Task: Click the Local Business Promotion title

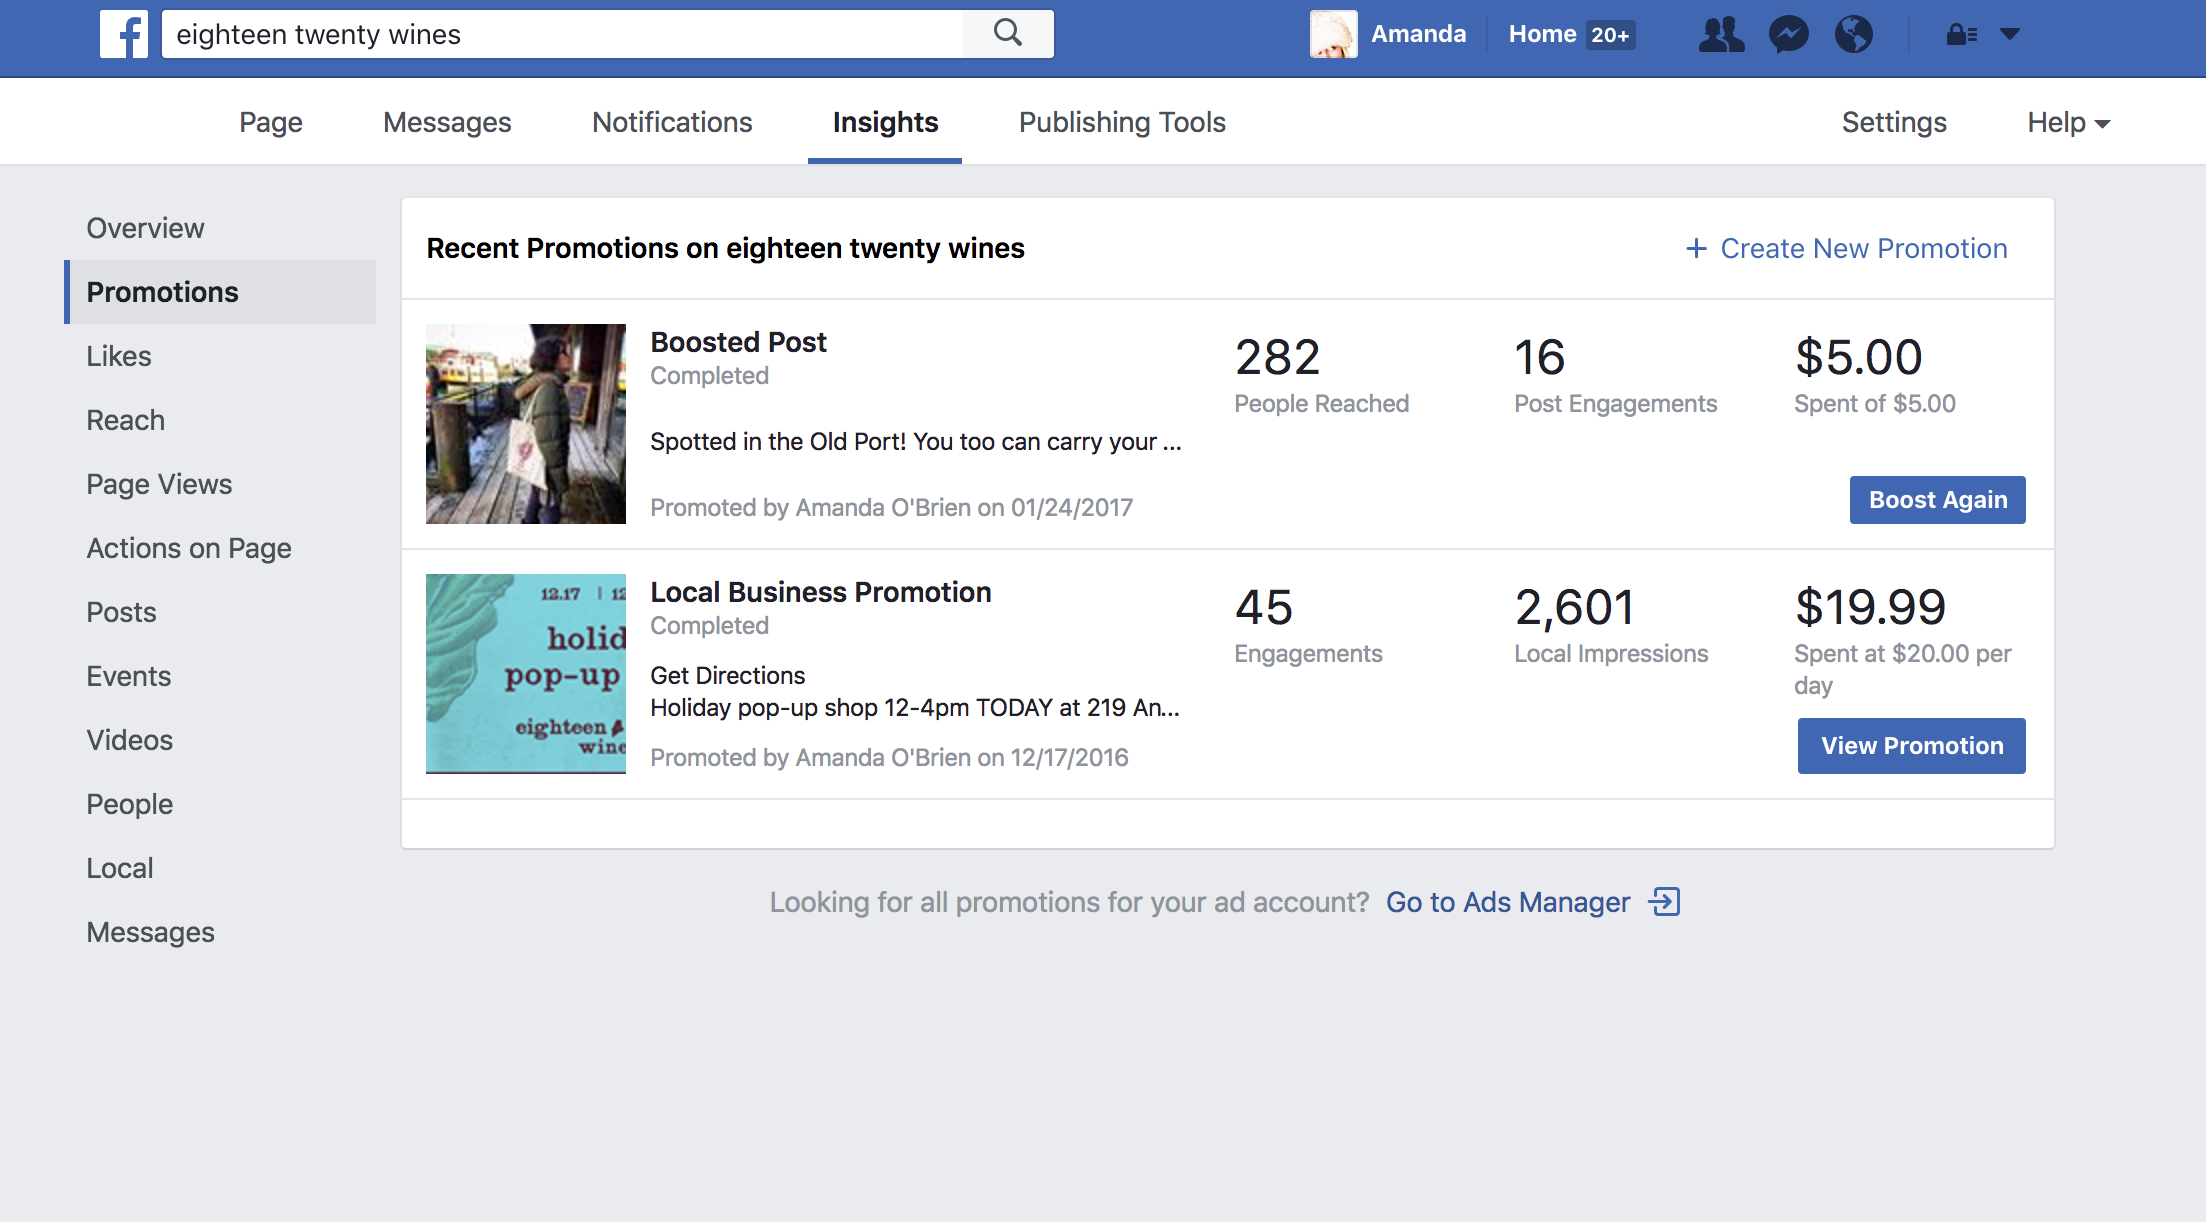Action: tap(820, 592)
